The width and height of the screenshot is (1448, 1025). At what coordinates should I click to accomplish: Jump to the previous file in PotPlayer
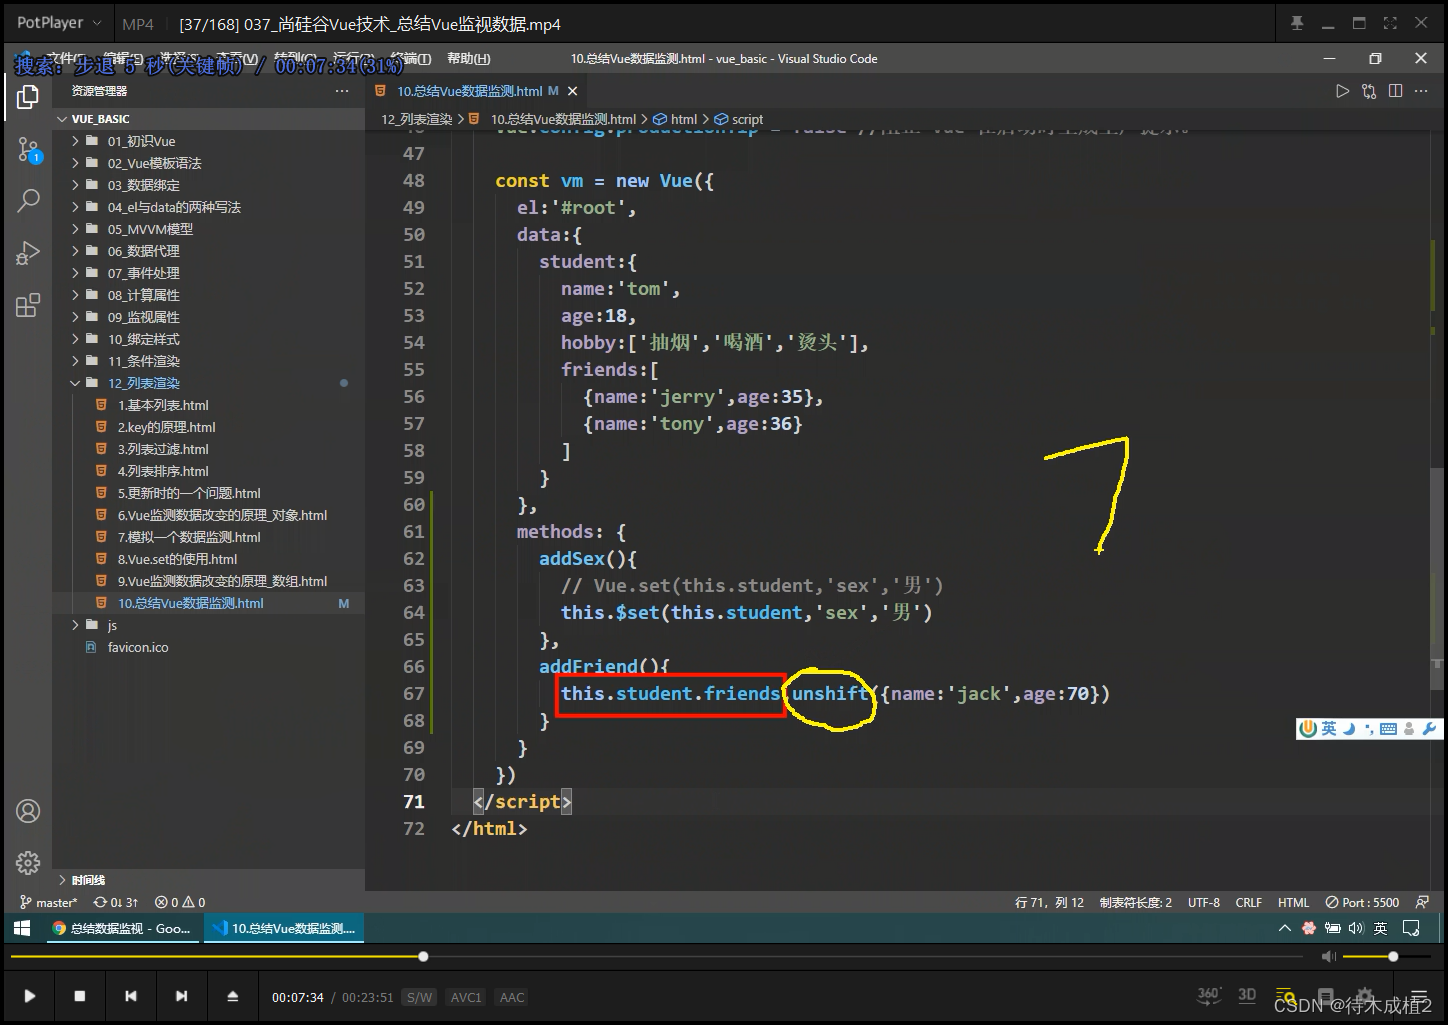click(131, 996)
